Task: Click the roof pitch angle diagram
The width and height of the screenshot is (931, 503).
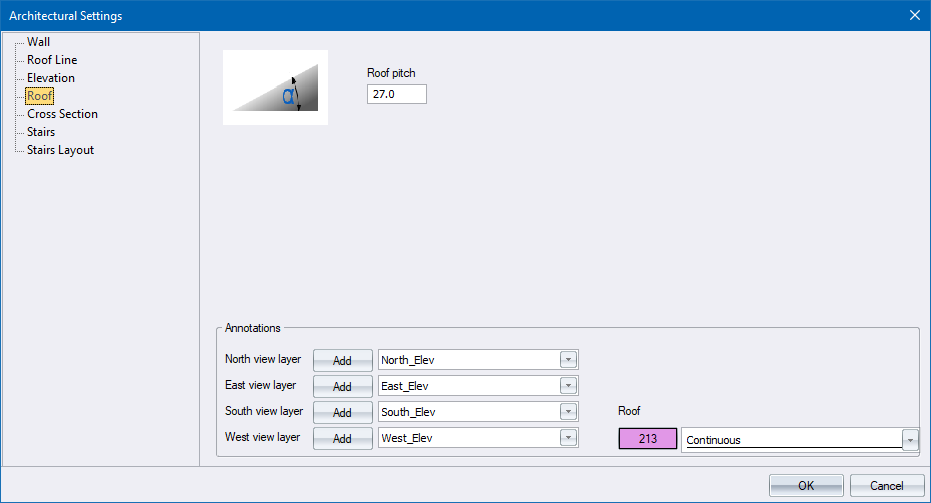Action: tap(275, 87)
